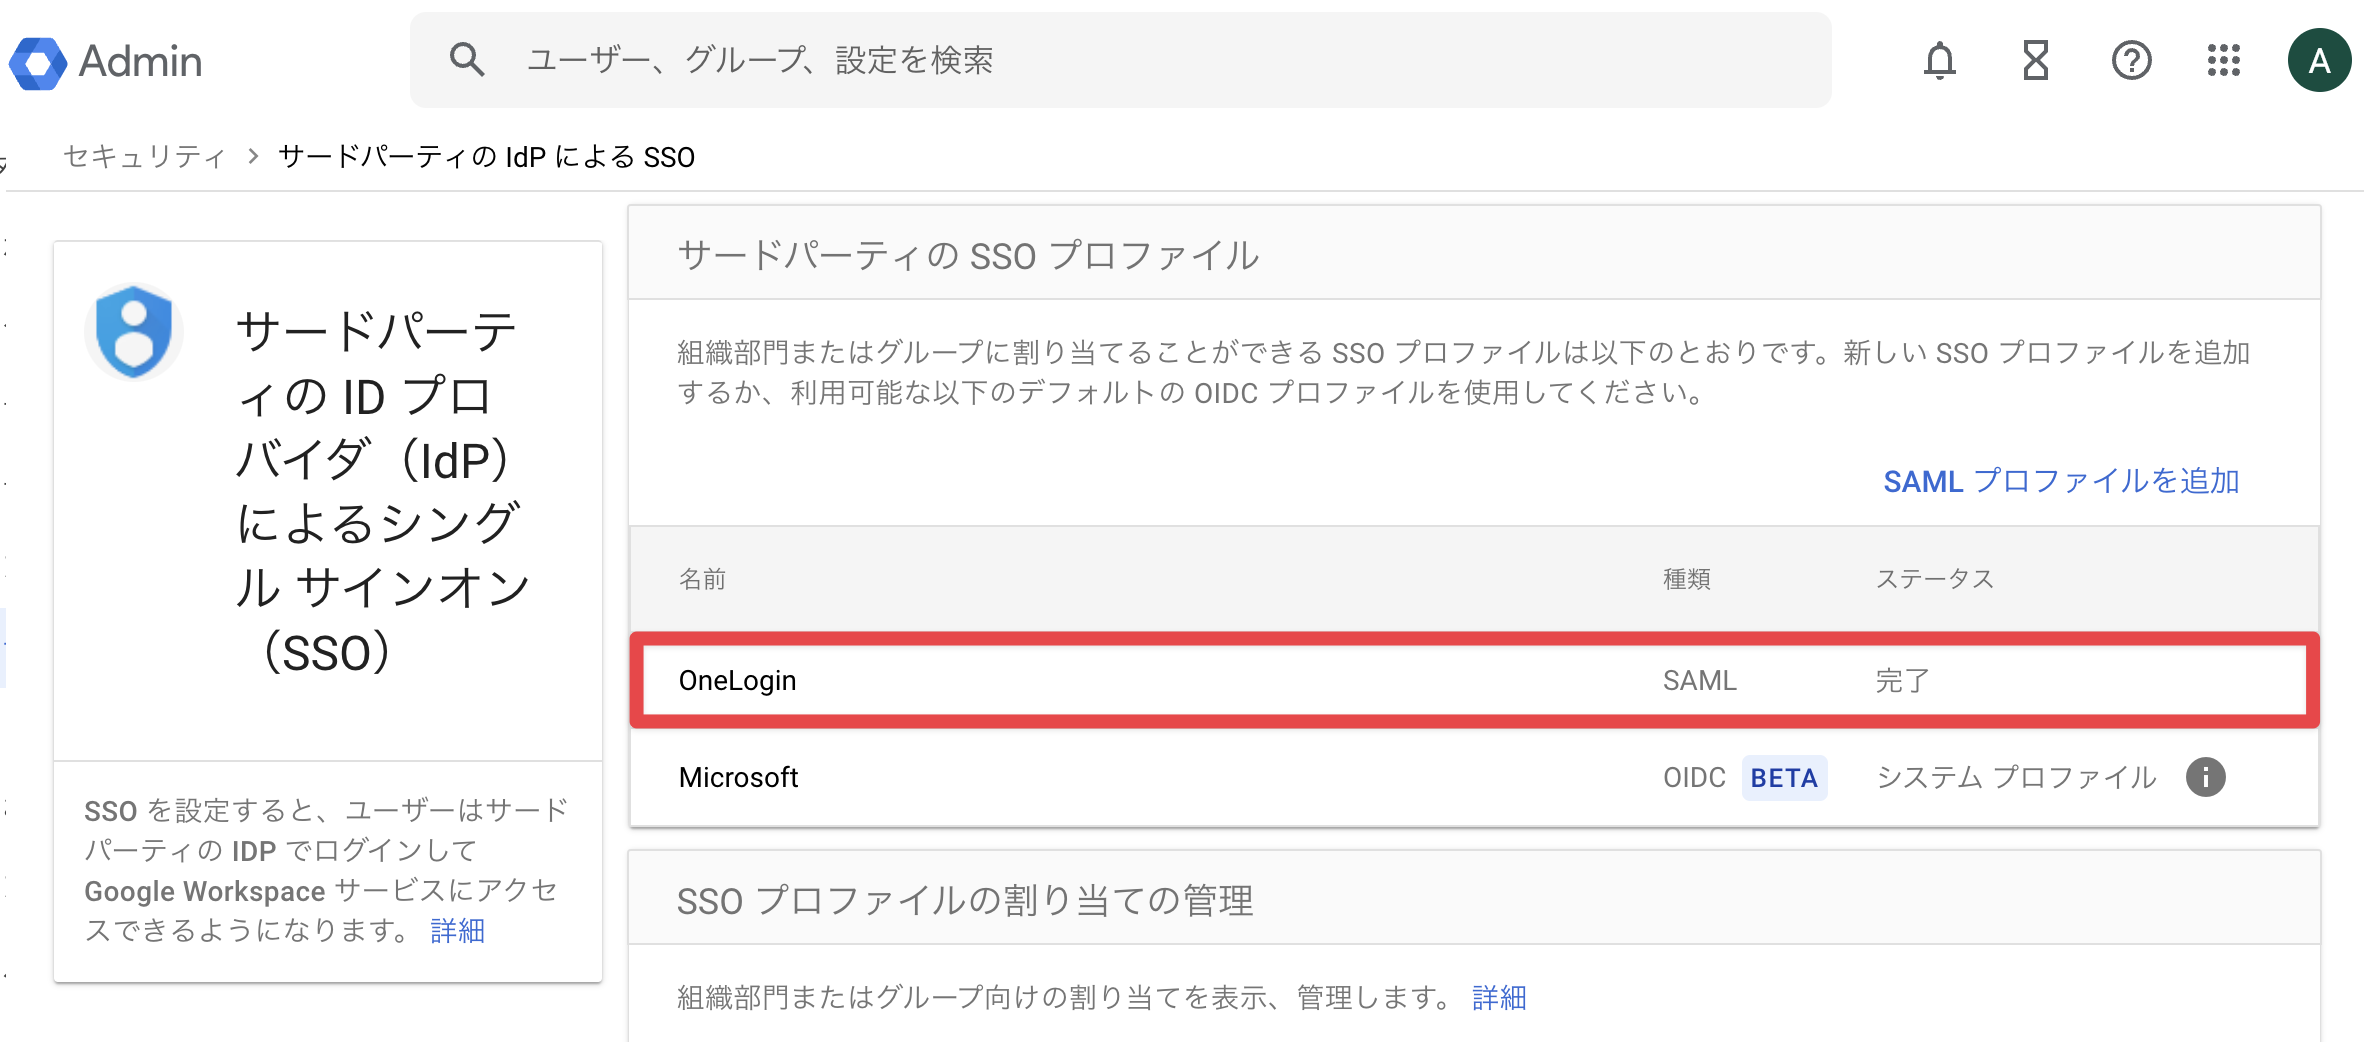Image resolution: width=2364 pixels, height=1042 pixels.
Task: Click サードパーティの SSO プロファイル heading
Action: (968, 256)
